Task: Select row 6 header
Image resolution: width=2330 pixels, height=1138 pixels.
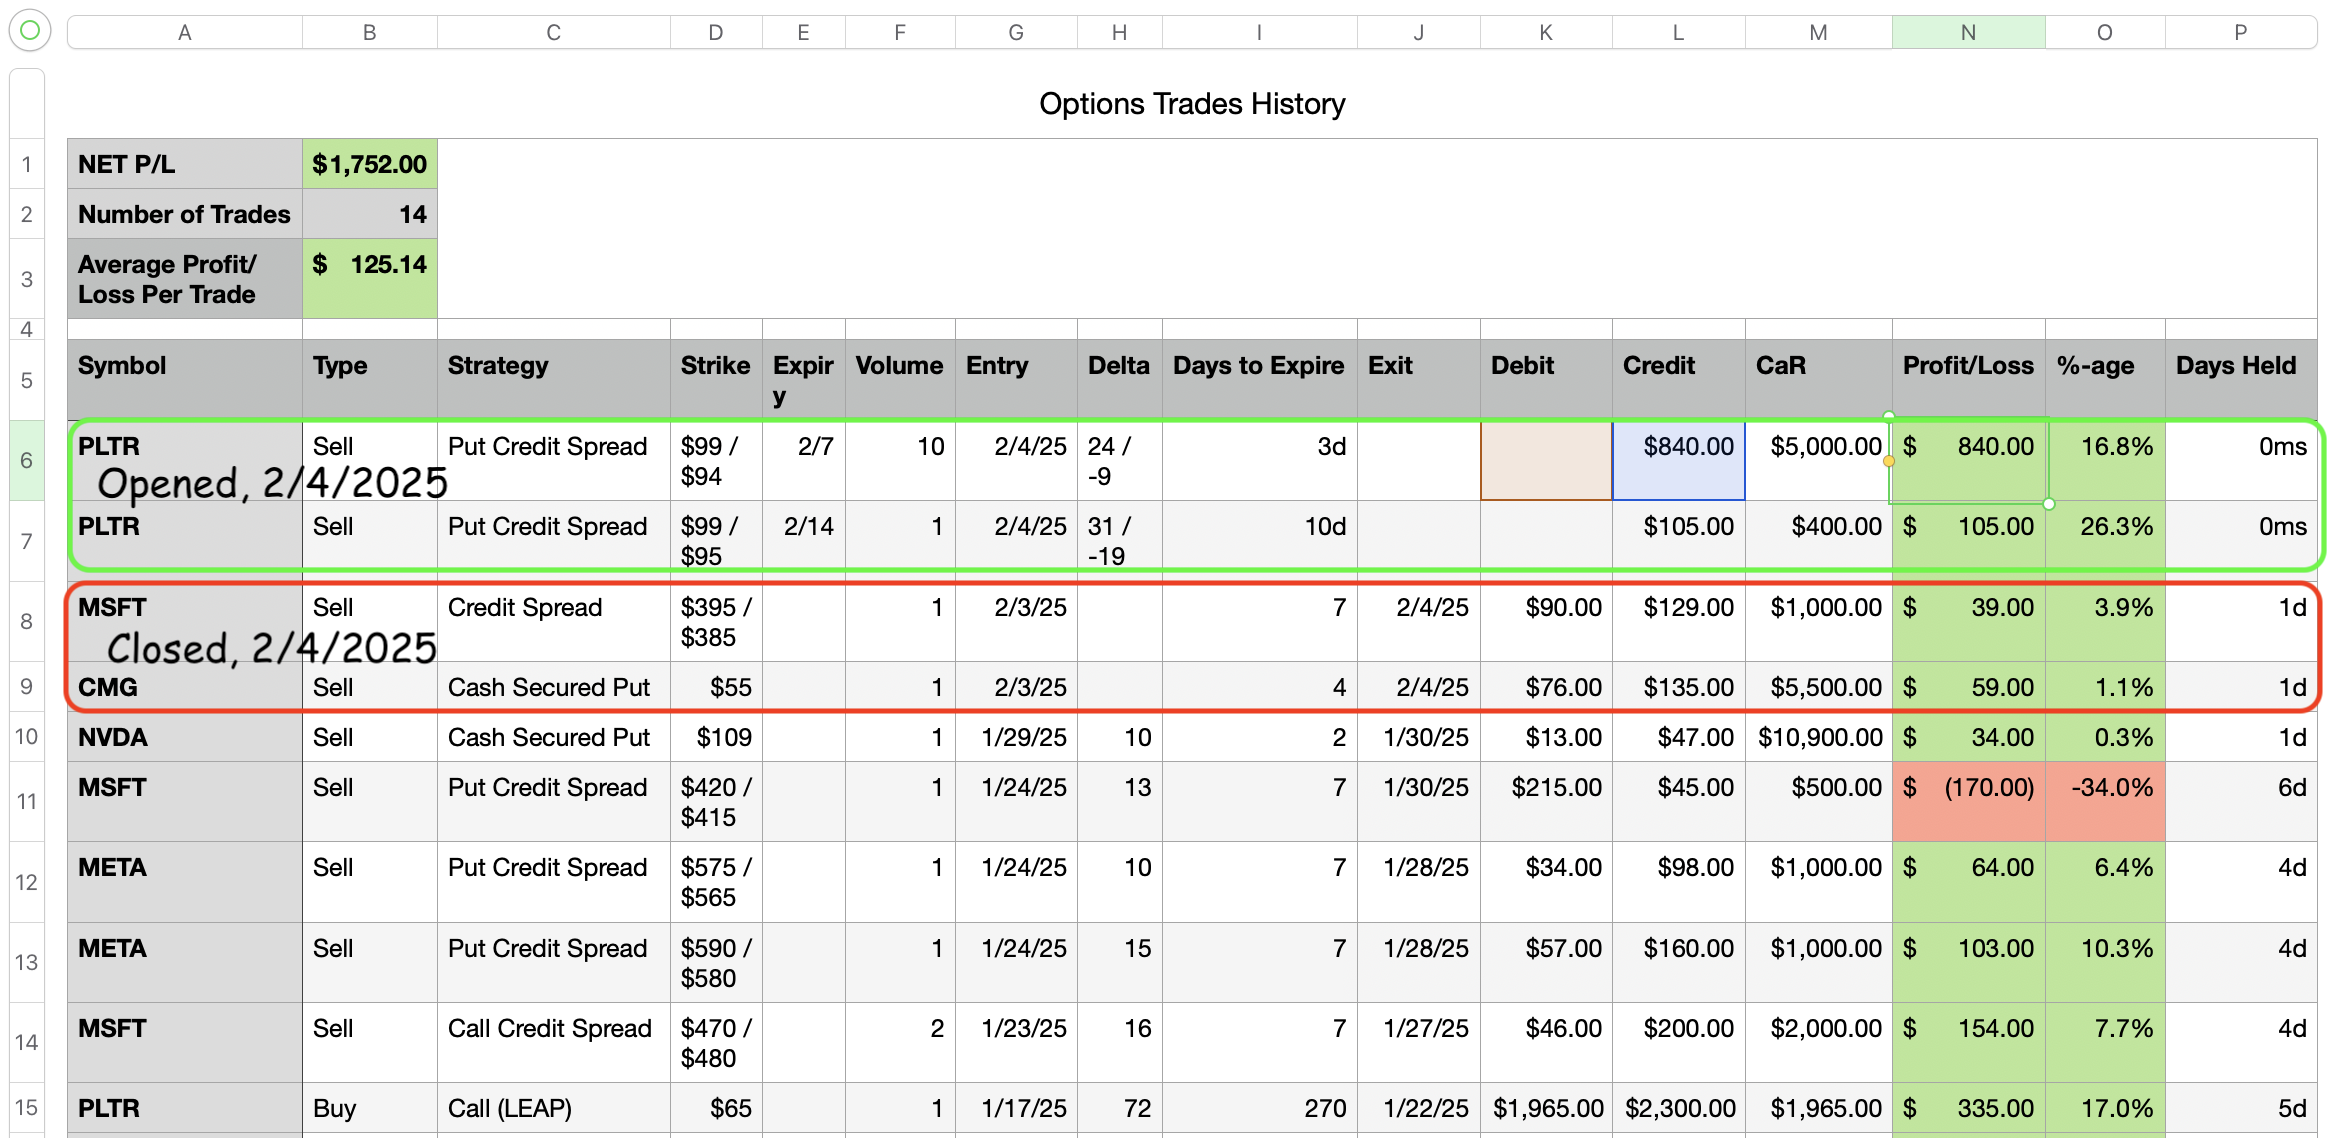Action: click(x=27, y=460)
